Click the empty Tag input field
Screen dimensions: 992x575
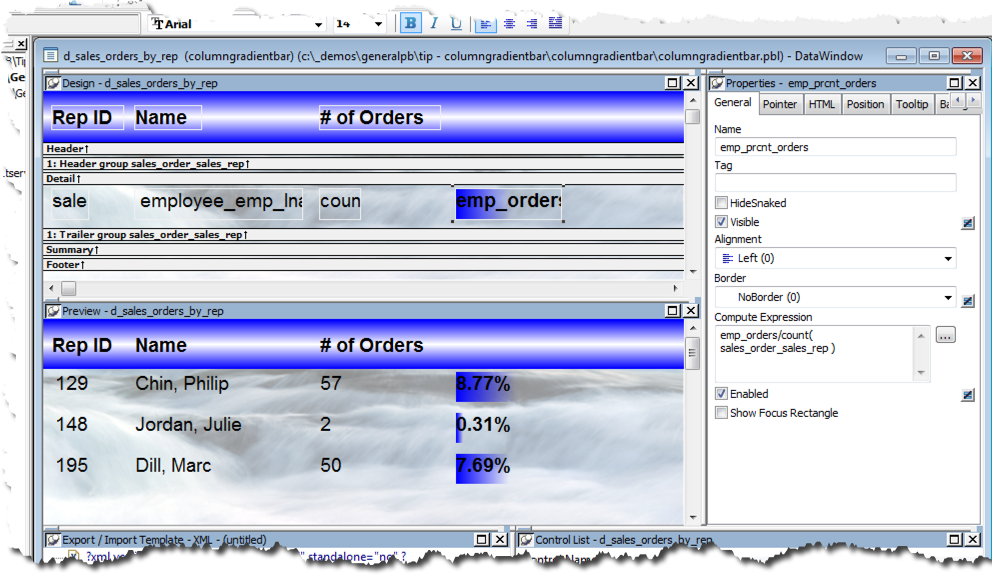[x=835, y=182]
